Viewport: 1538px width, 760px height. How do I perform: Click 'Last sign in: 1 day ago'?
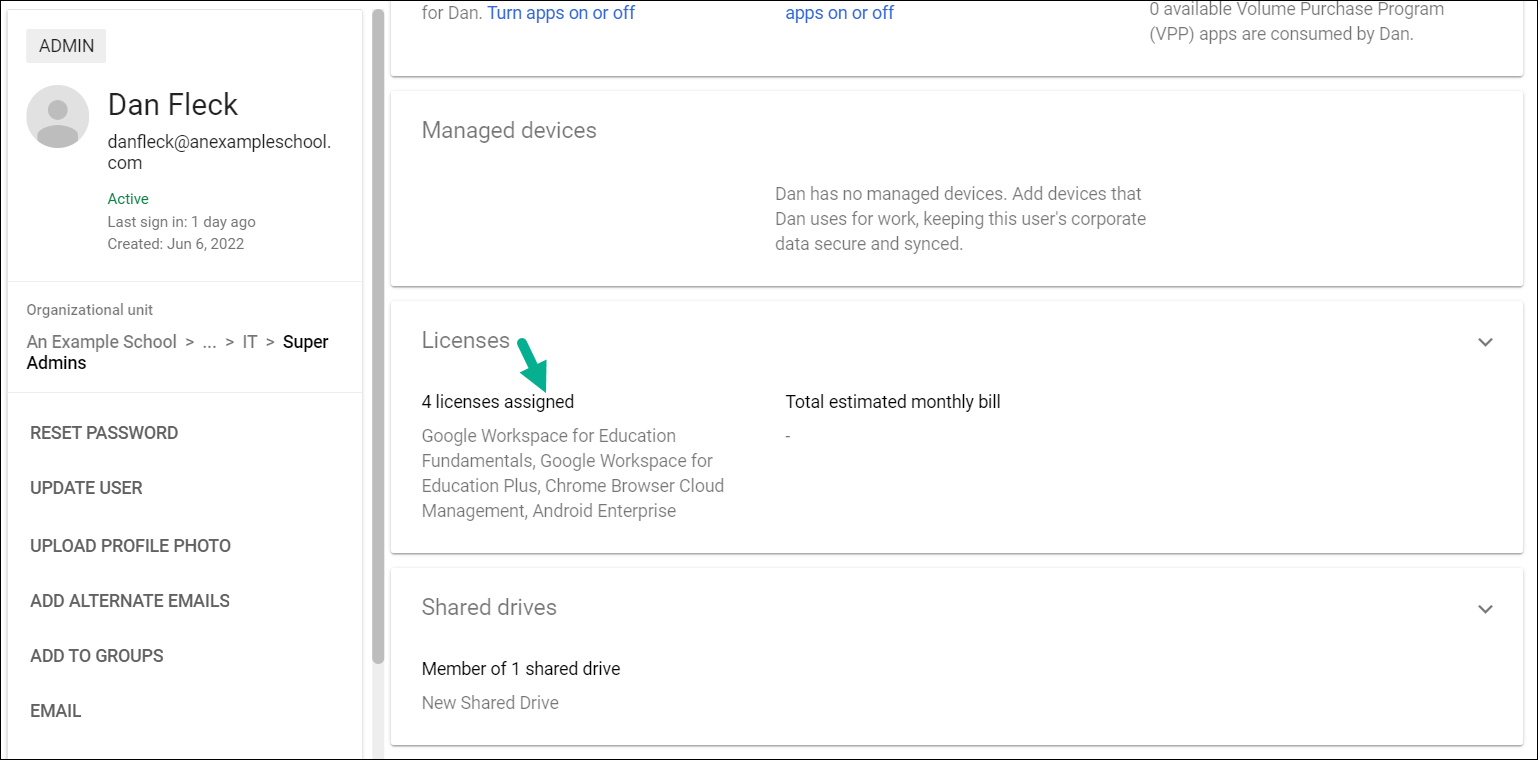(182, 222)
